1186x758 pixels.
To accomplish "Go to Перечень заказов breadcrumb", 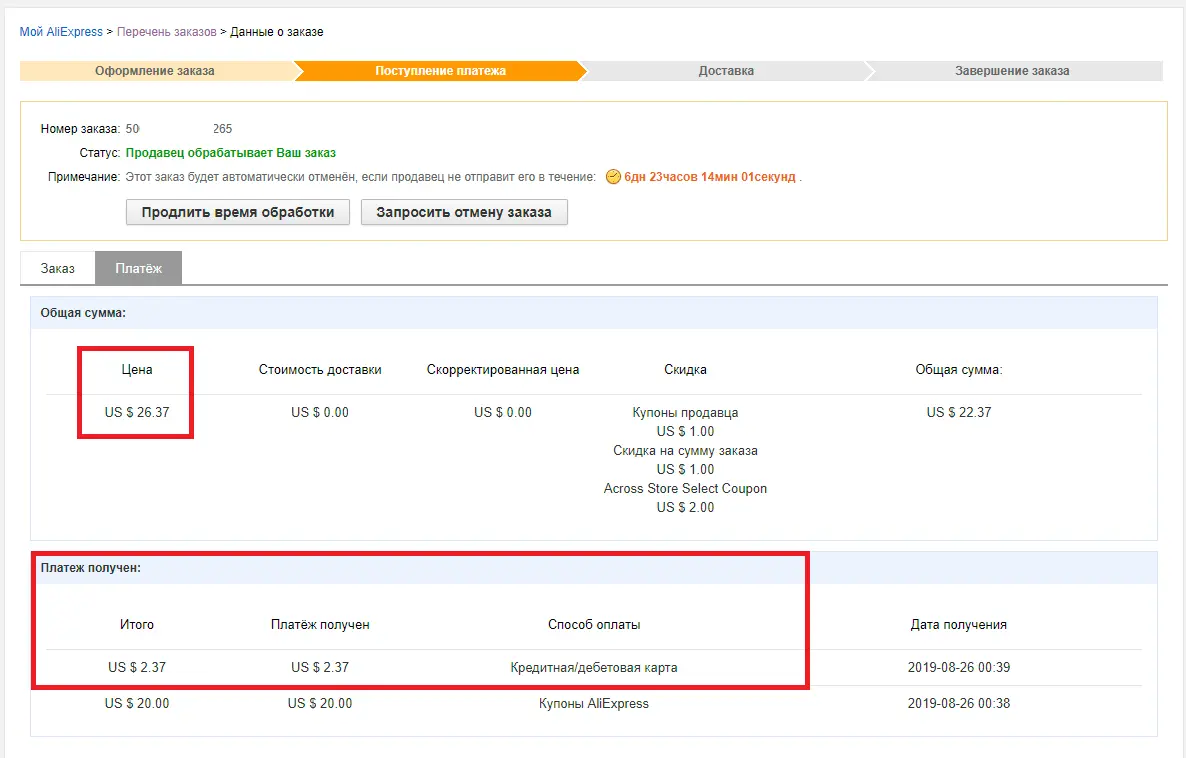I will point(166,32).
